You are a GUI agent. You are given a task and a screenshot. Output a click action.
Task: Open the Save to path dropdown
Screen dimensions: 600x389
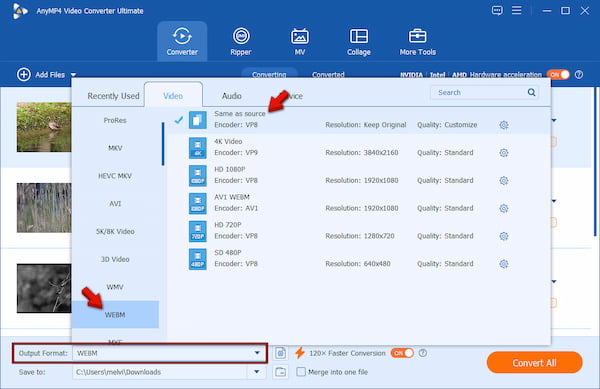pyautogui.click(x=257, y=371)
